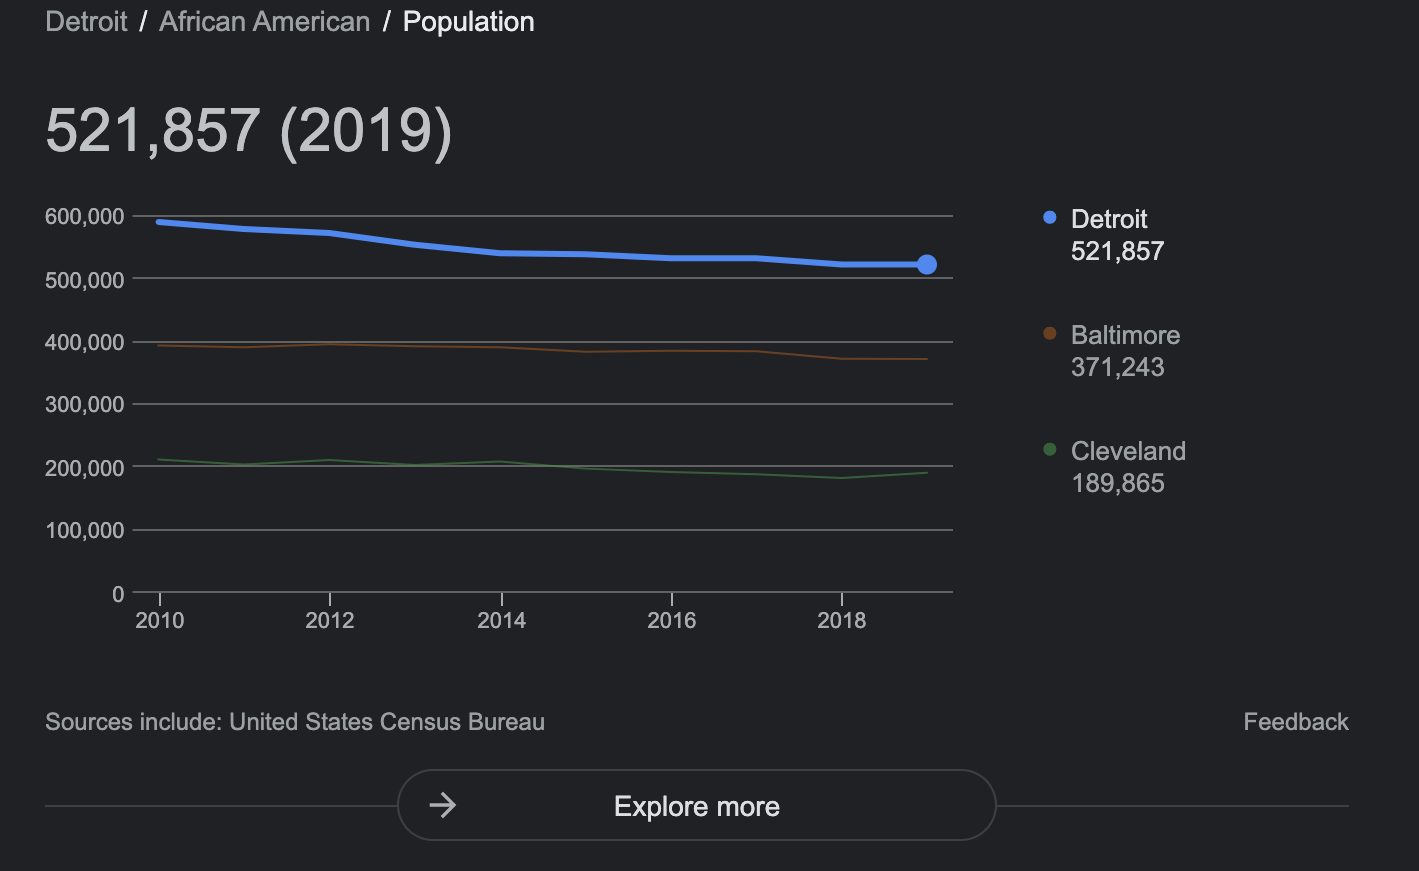
Task: Click the Cleveland legend label
Action: [1128, 451]
